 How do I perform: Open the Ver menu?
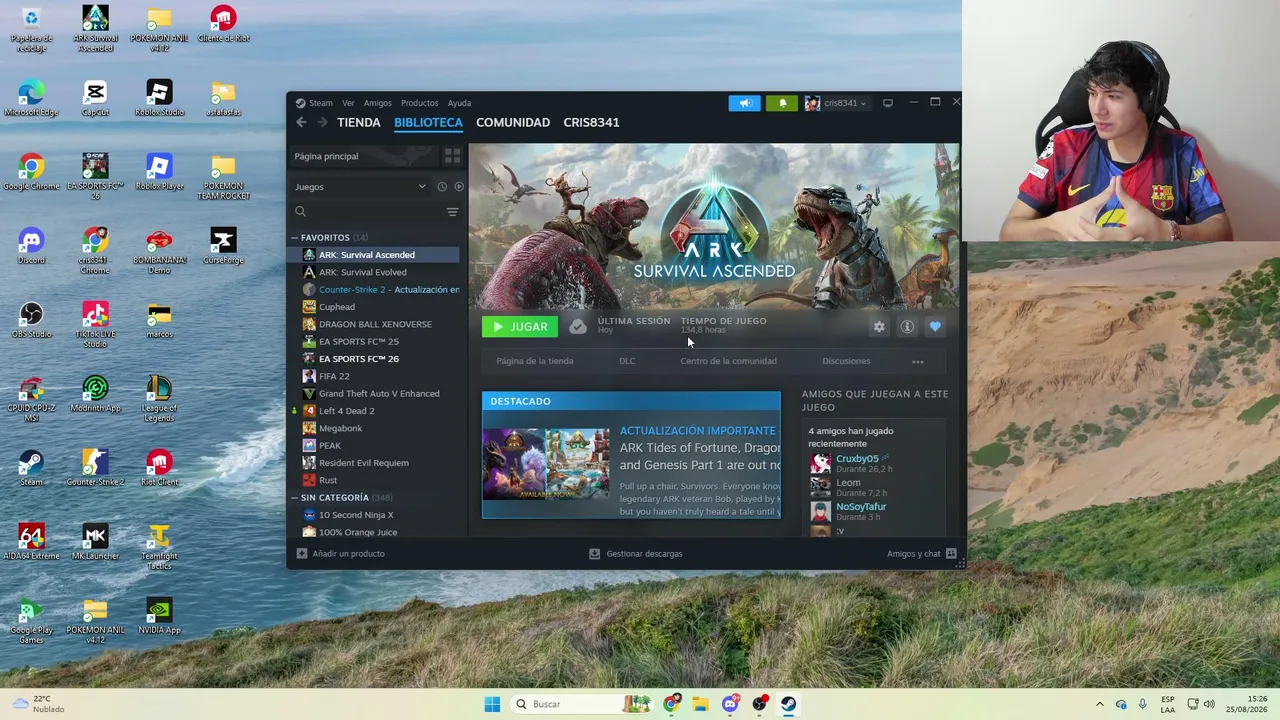point(348,103)
